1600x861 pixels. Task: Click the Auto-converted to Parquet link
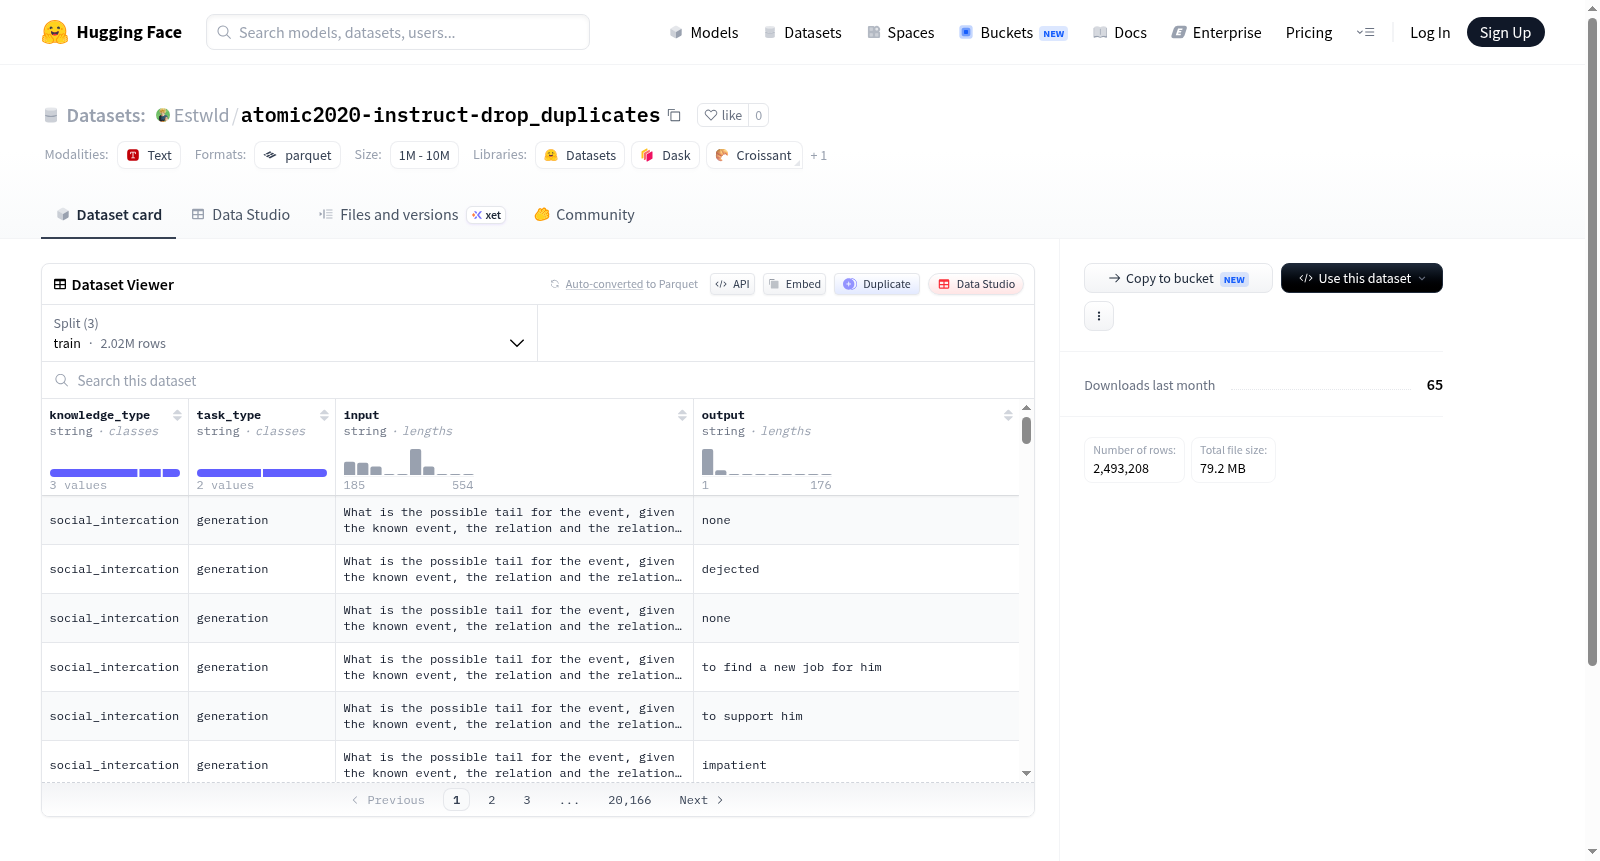coord(604,284)
